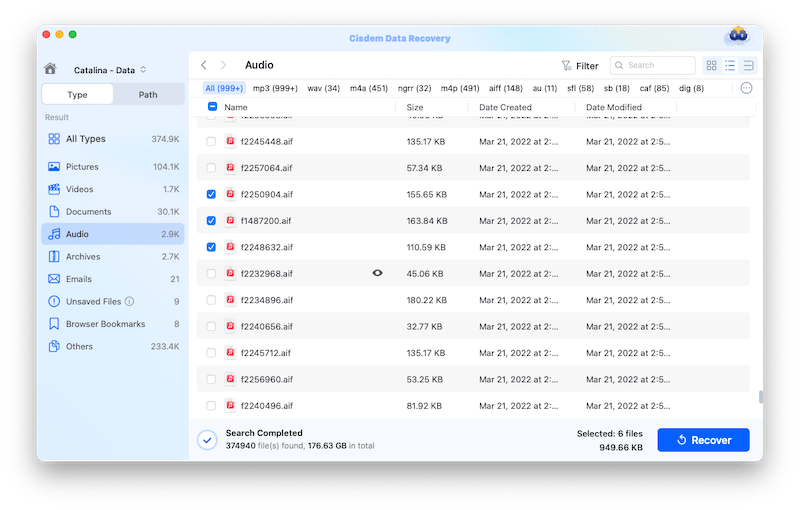Toggle the select-all checkbox in header
This screenshot has width=800, height=510.
pyautogui.click(x=211, y=107)
